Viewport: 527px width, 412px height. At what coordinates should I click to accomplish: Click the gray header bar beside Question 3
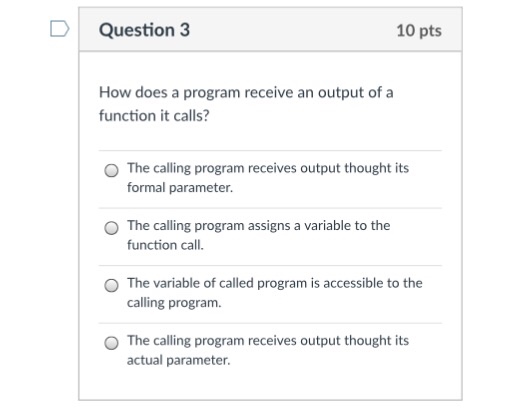pos(292,30)
